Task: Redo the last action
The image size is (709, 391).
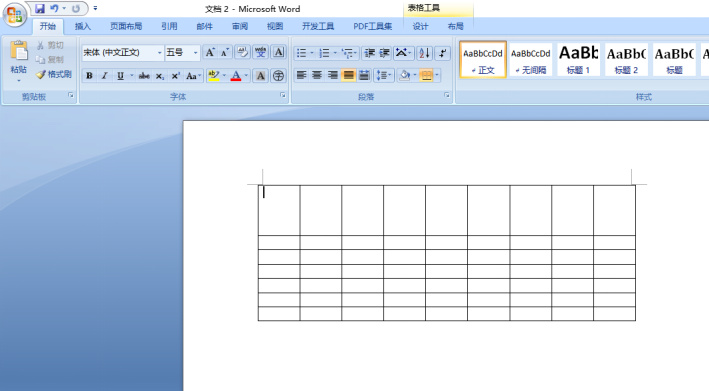Action: click(x=76, y=8)
